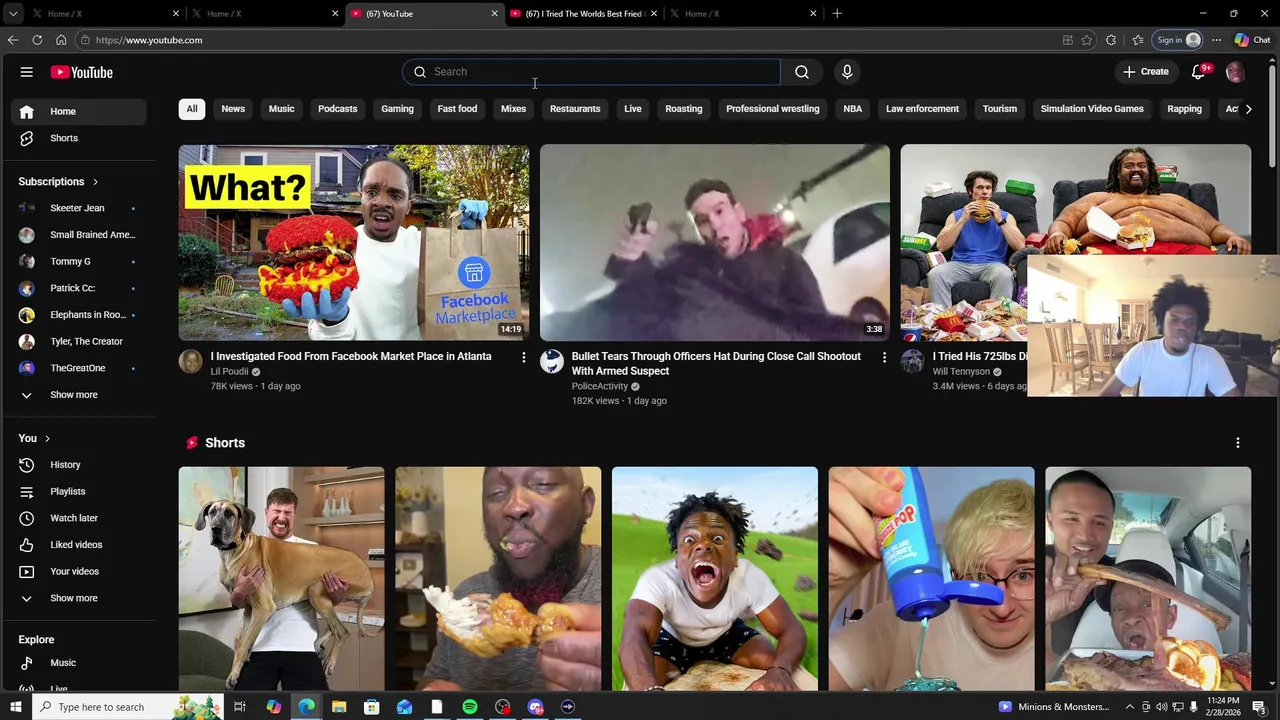Select the Fast food filter chip
The width and height of the screenshot is (1280, 720).
[457, 109]
